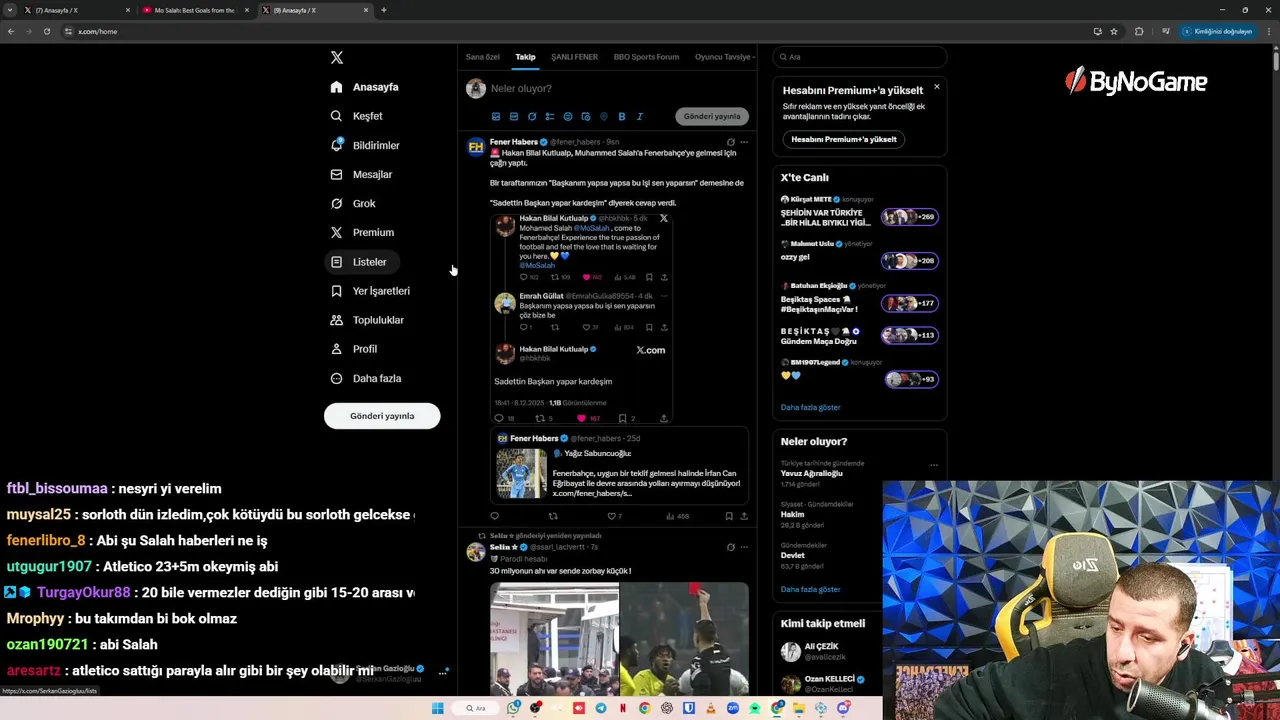Open more options on Fener Habers post
The height and width of the screenshot is (720, 1280).
click(743, 142)
